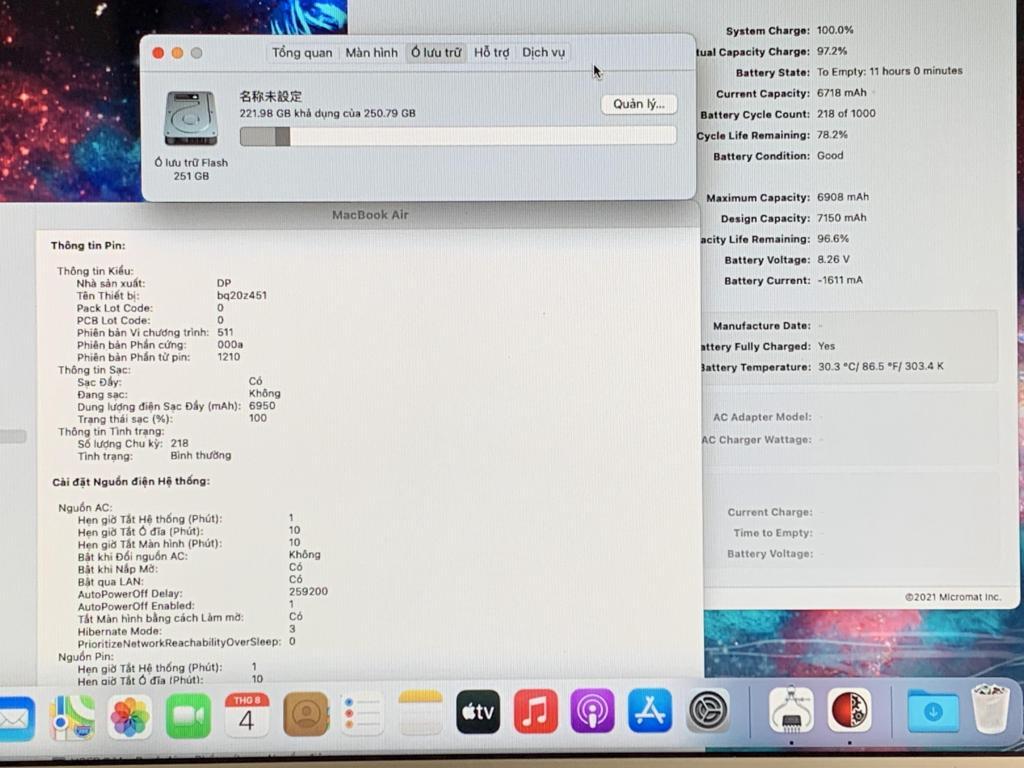Click the Hibernate Mode value 3
1024x768 pixels.
click(x=292, y=629)
